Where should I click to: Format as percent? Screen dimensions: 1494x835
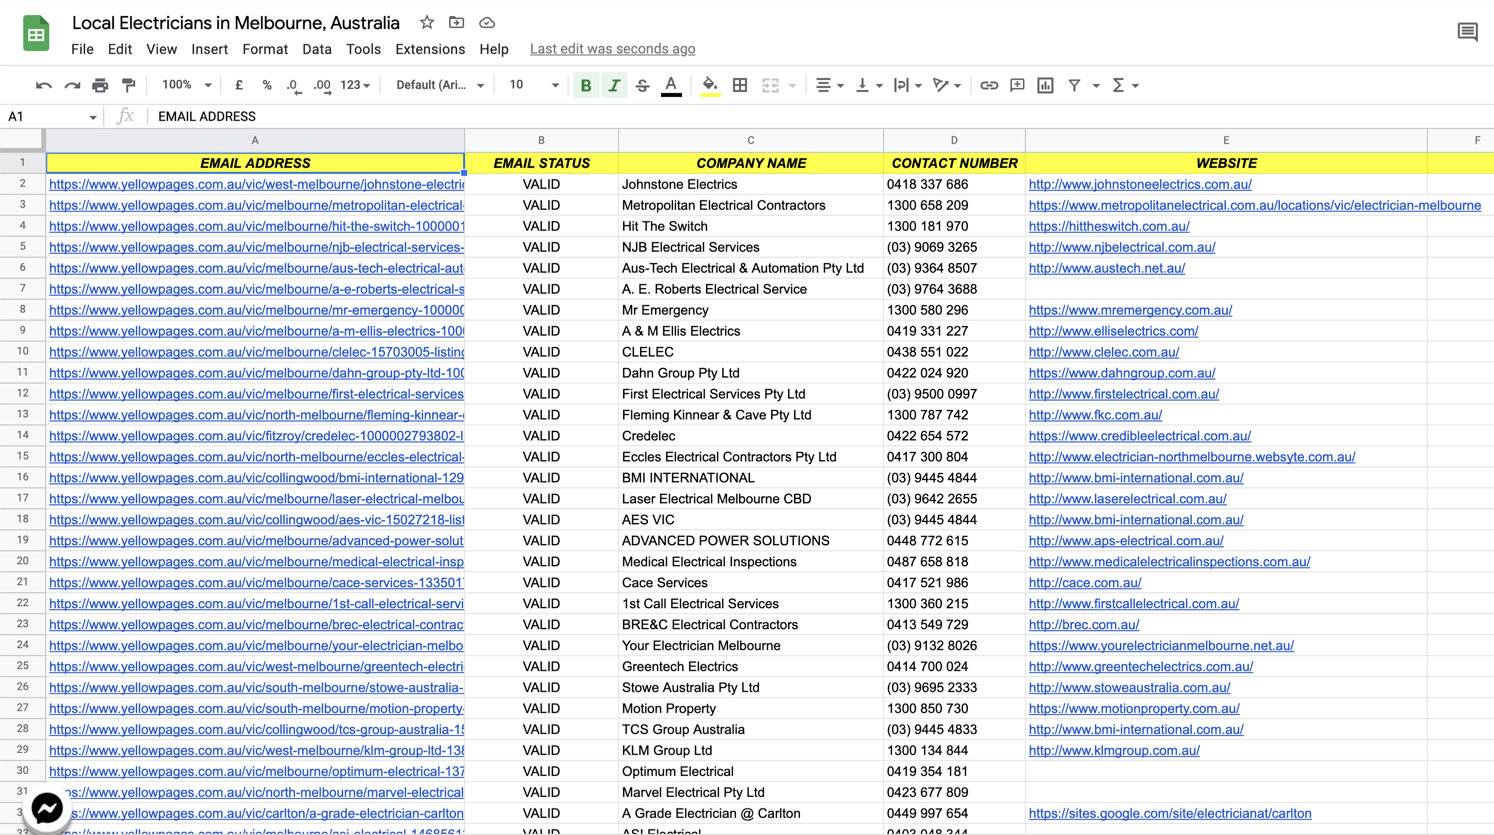click(x=267, y=86)
